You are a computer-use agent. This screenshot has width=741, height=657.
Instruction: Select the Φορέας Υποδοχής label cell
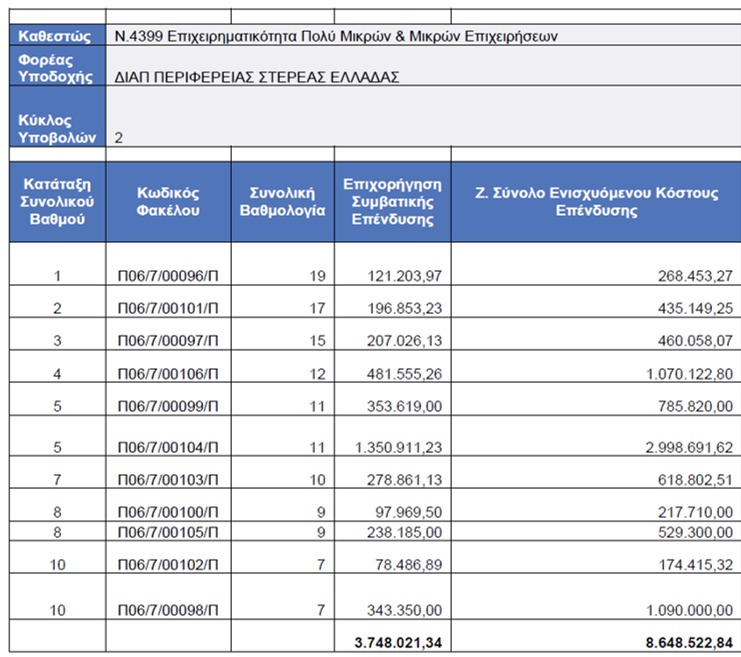pyautogui.click(x=57, y=66)
